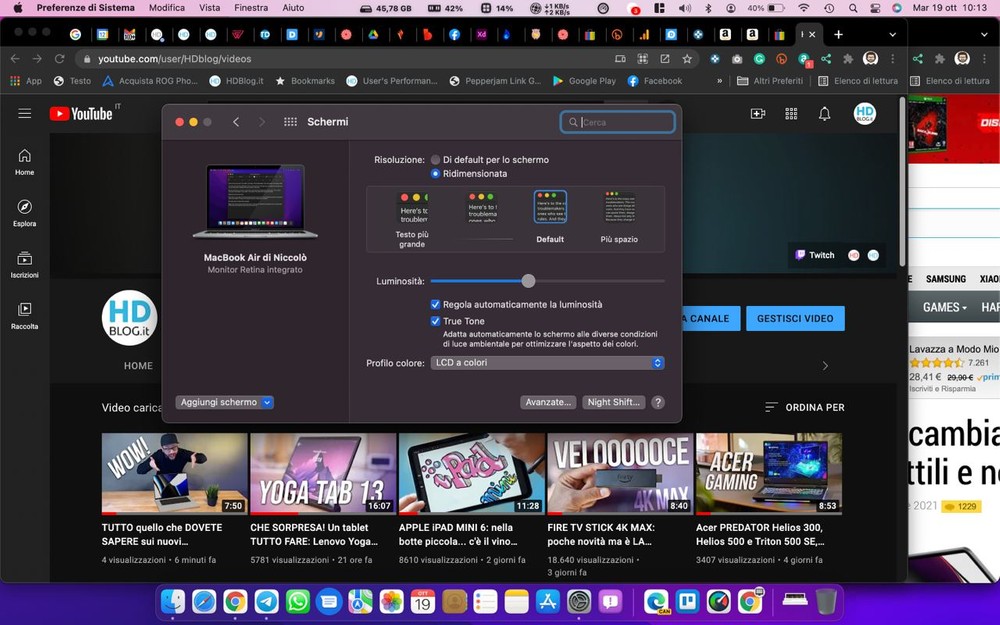Open the 'HDBlog.it' bookmark
The width and height of the screenshot is (1000, 625).
point(237,81)
